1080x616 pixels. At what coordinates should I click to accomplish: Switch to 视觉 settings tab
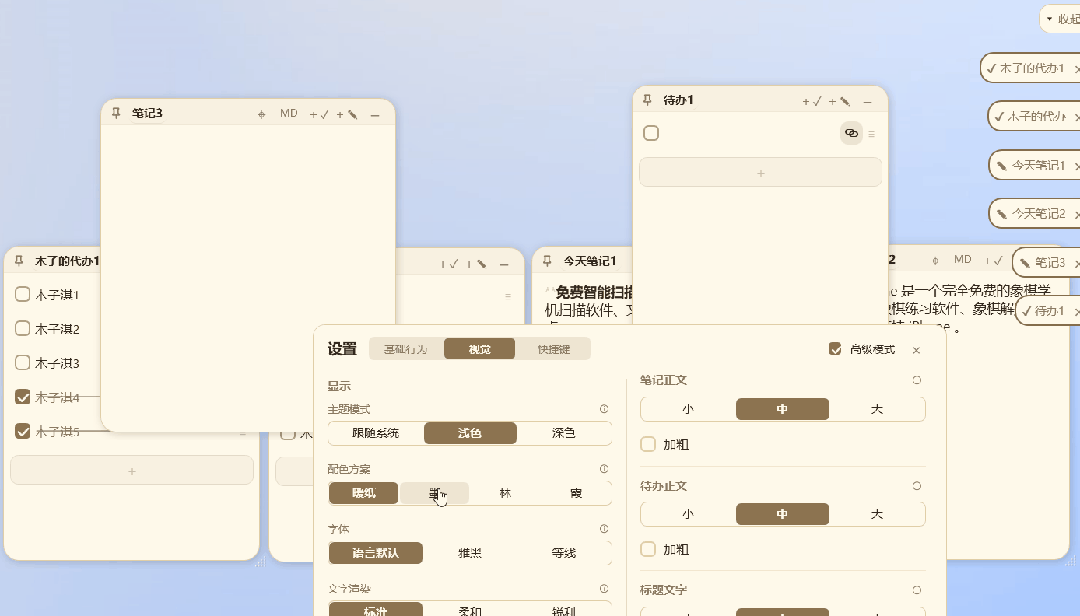click(x=479, y=349)
